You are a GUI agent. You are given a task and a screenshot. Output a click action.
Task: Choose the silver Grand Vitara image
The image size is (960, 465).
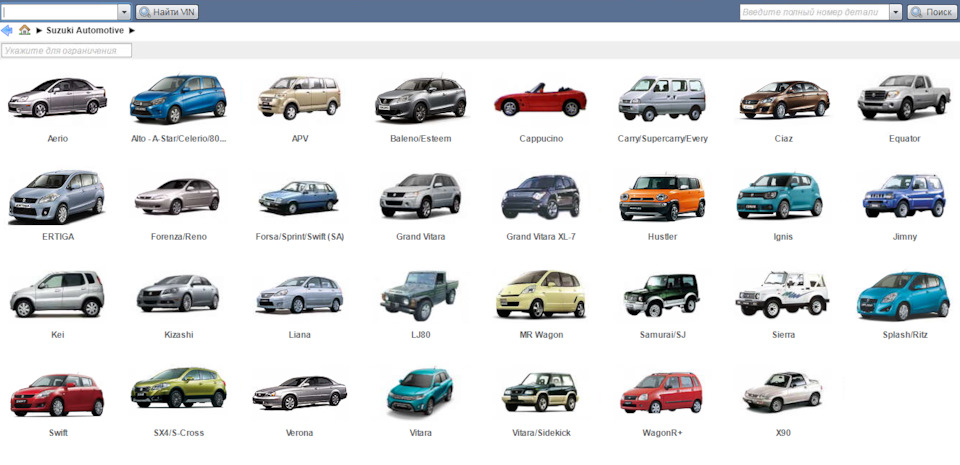(420, 195)
